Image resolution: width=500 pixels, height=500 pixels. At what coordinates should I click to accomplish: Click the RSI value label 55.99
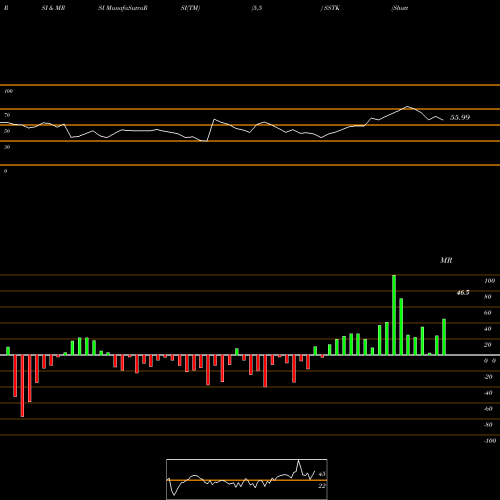(460, 117)
